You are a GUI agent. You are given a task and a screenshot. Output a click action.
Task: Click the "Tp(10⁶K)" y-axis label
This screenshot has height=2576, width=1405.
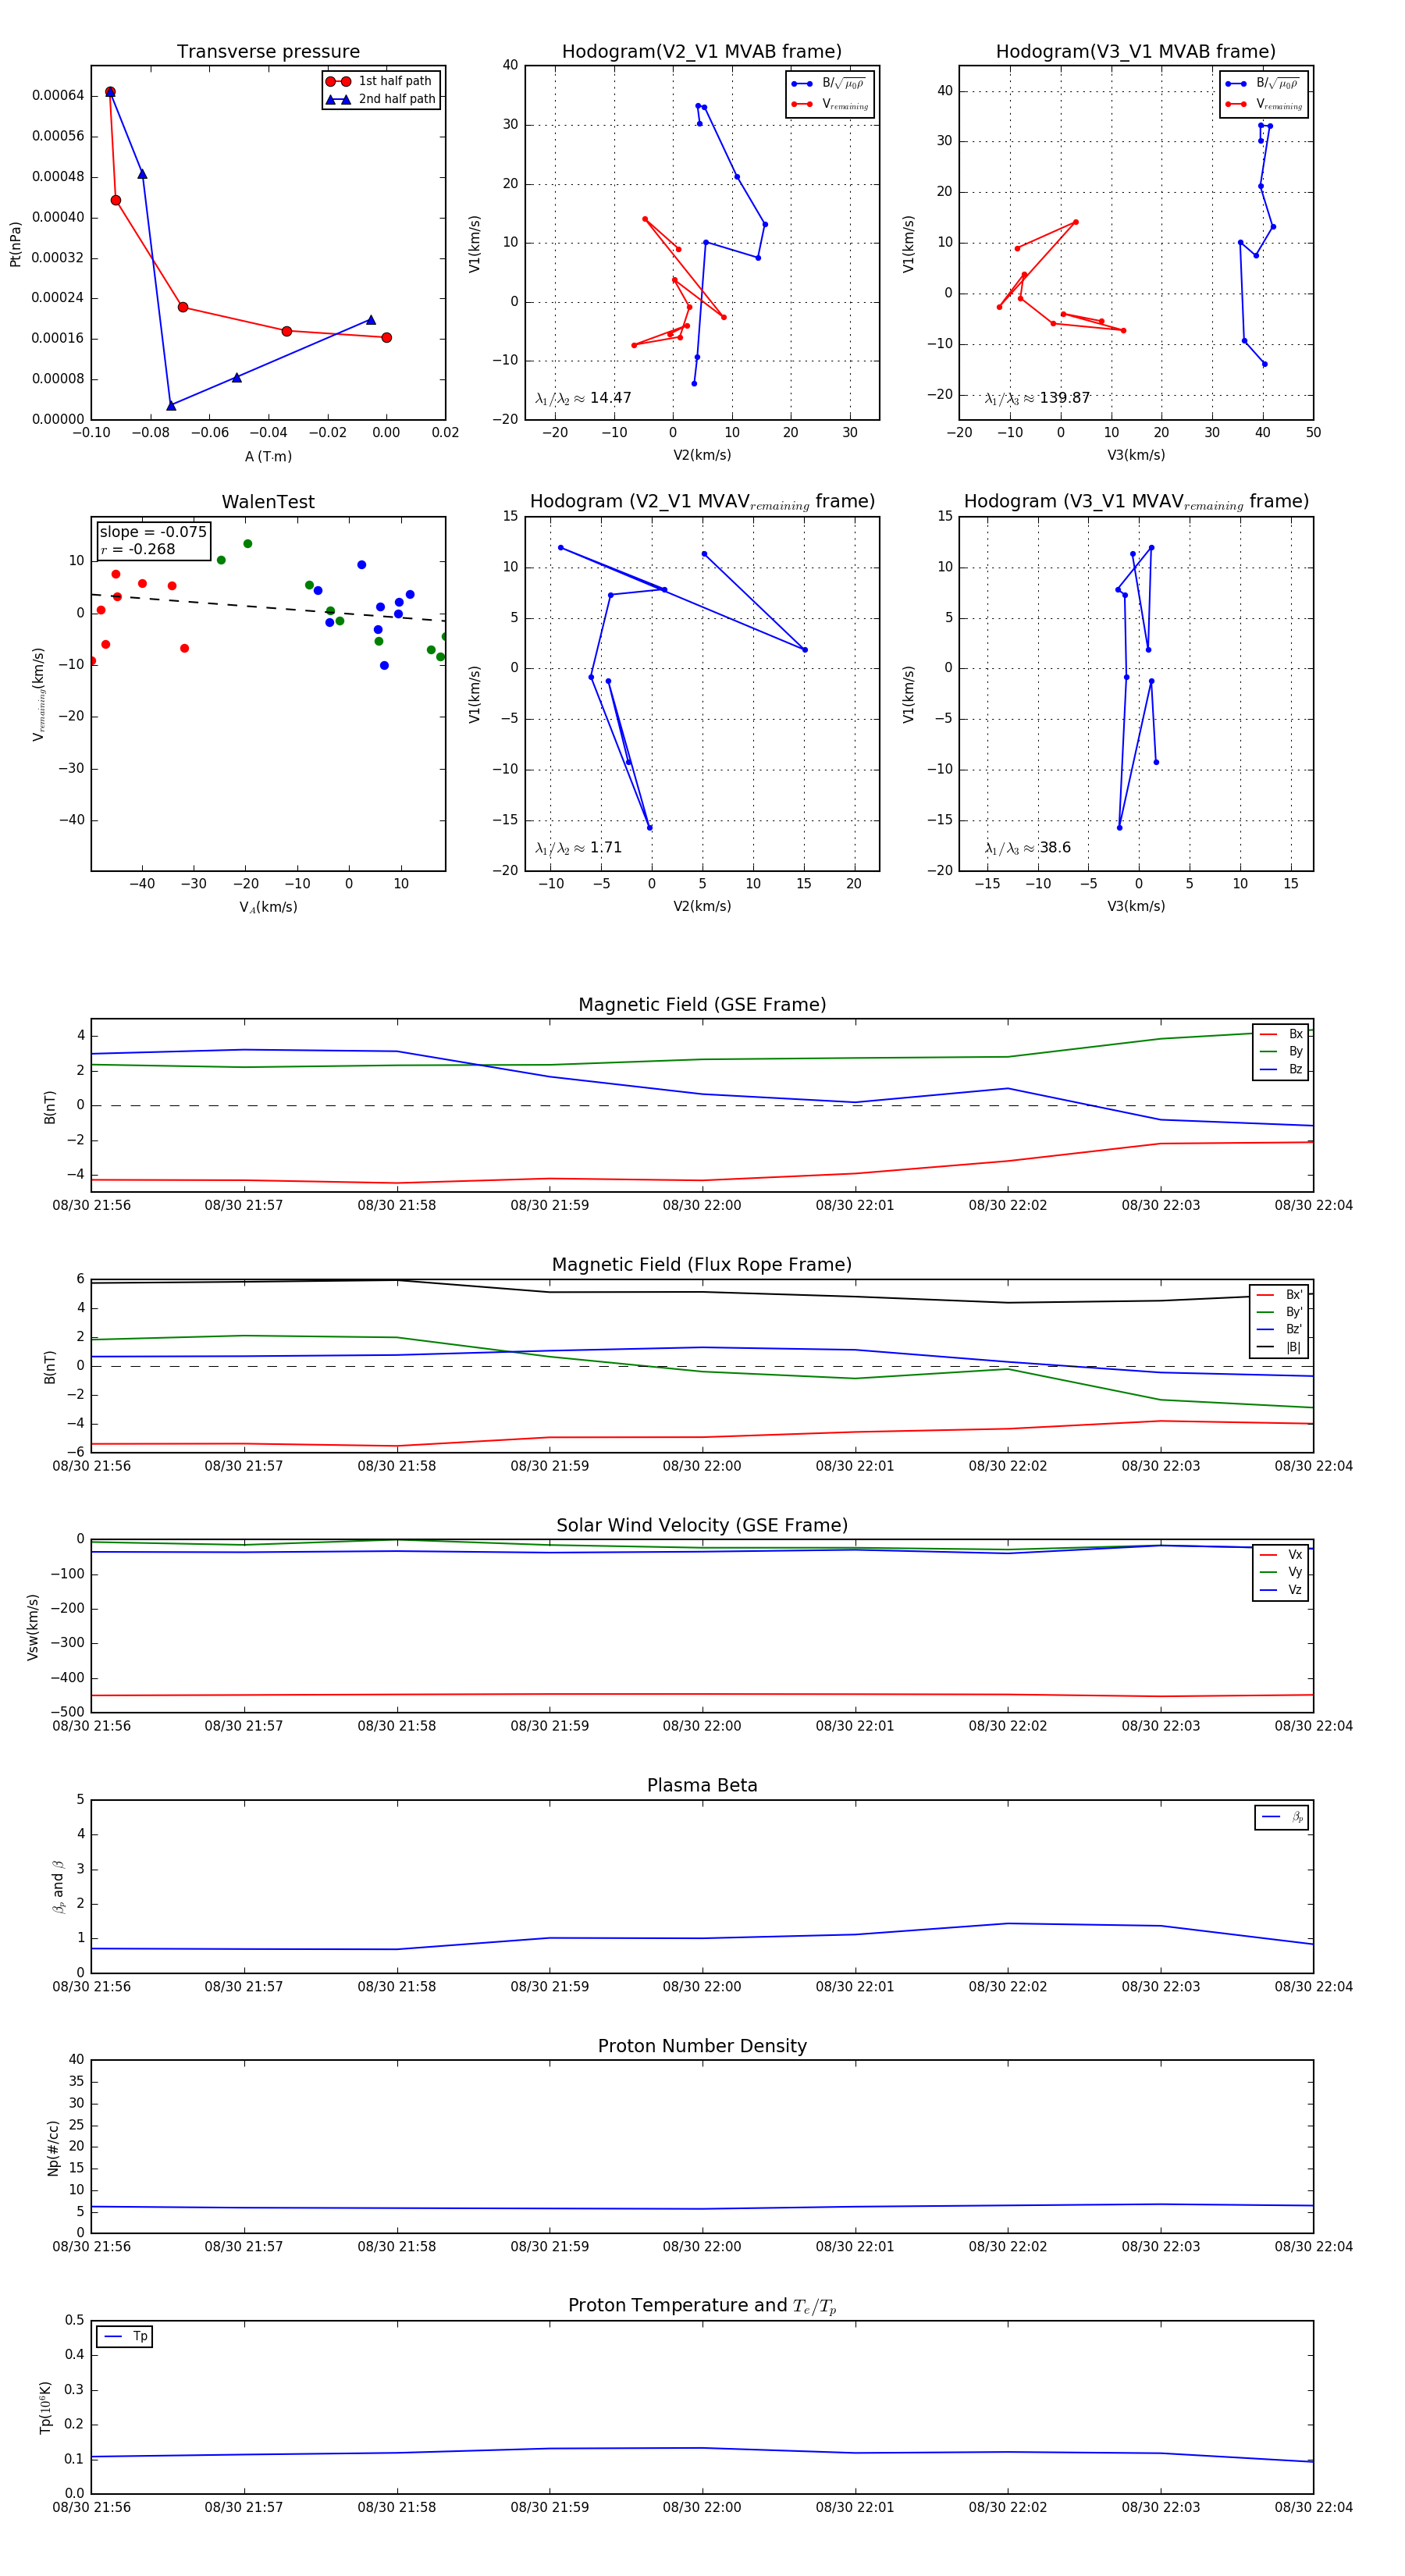(x=46, y=2407)
